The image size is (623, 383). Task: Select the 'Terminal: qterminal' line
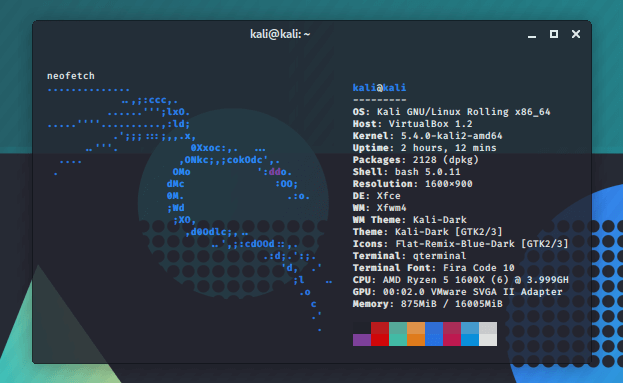(x=410, y=255)
